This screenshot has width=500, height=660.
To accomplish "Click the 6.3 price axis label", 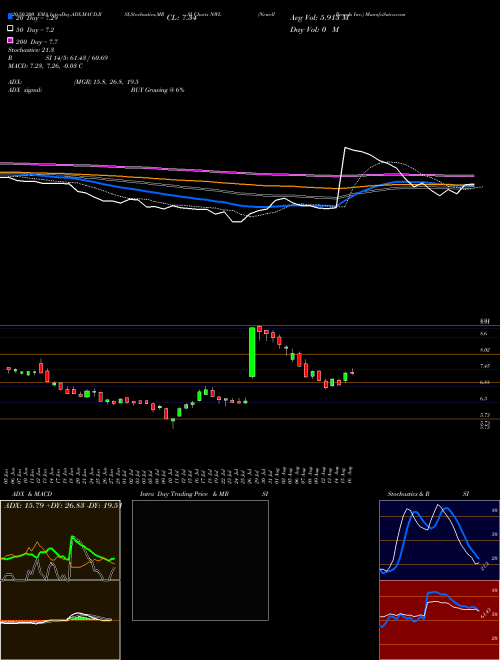I will [x=484, y=398].
